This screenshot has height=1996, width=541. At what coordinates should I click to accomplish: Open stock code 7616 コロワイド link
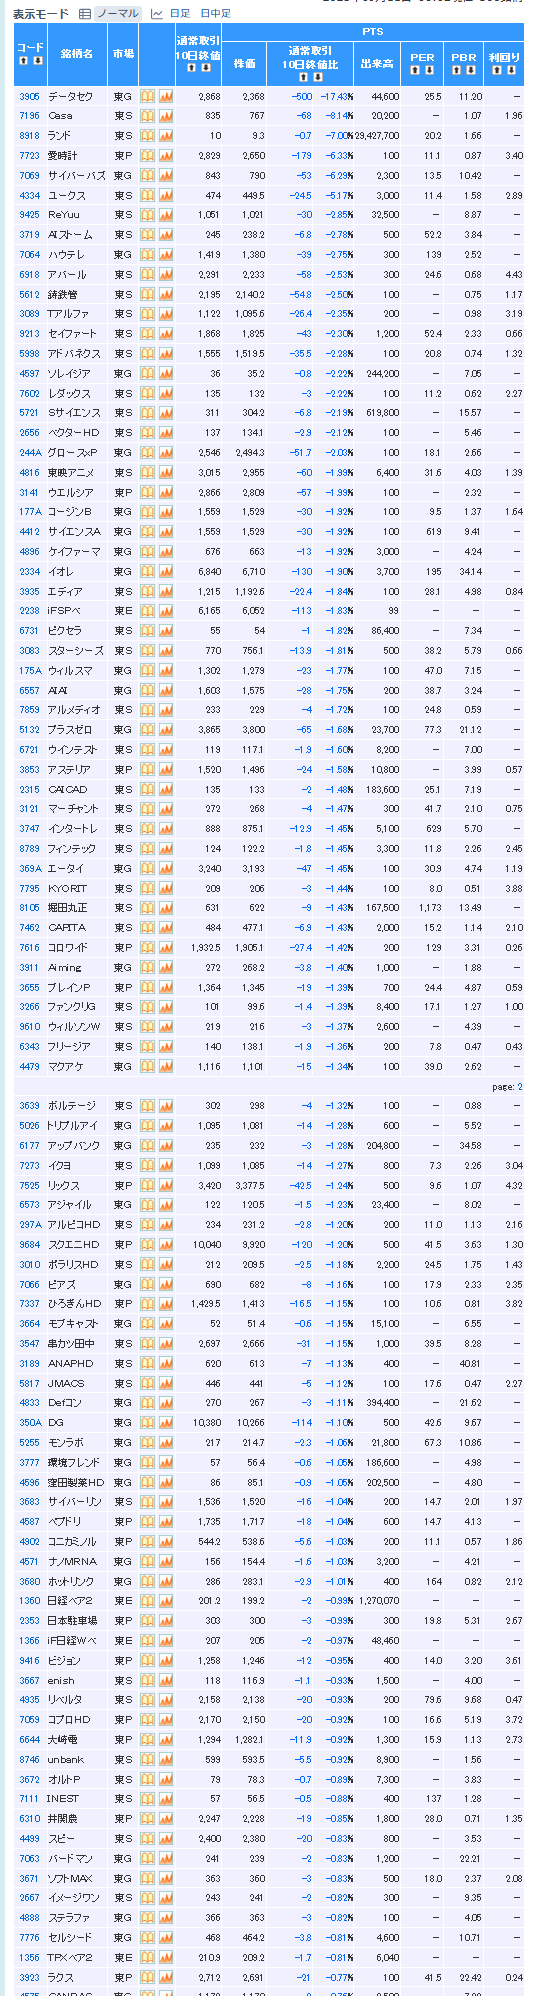click(29, 948)
